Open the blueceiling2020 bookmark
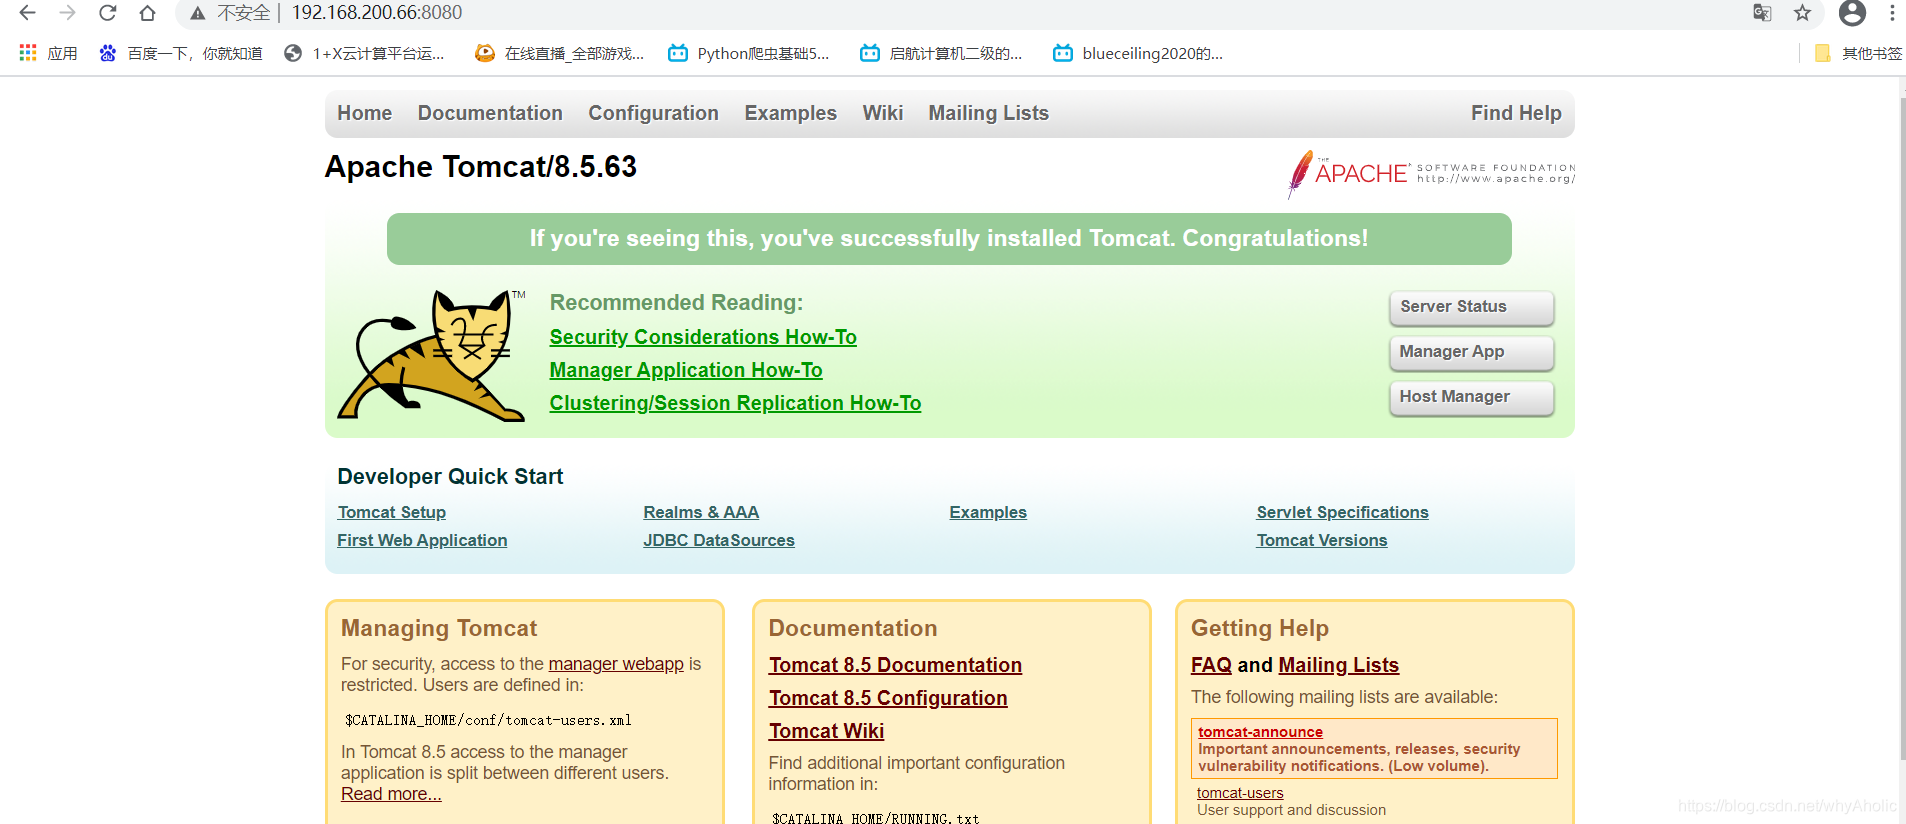 [x=1138, y=53]
